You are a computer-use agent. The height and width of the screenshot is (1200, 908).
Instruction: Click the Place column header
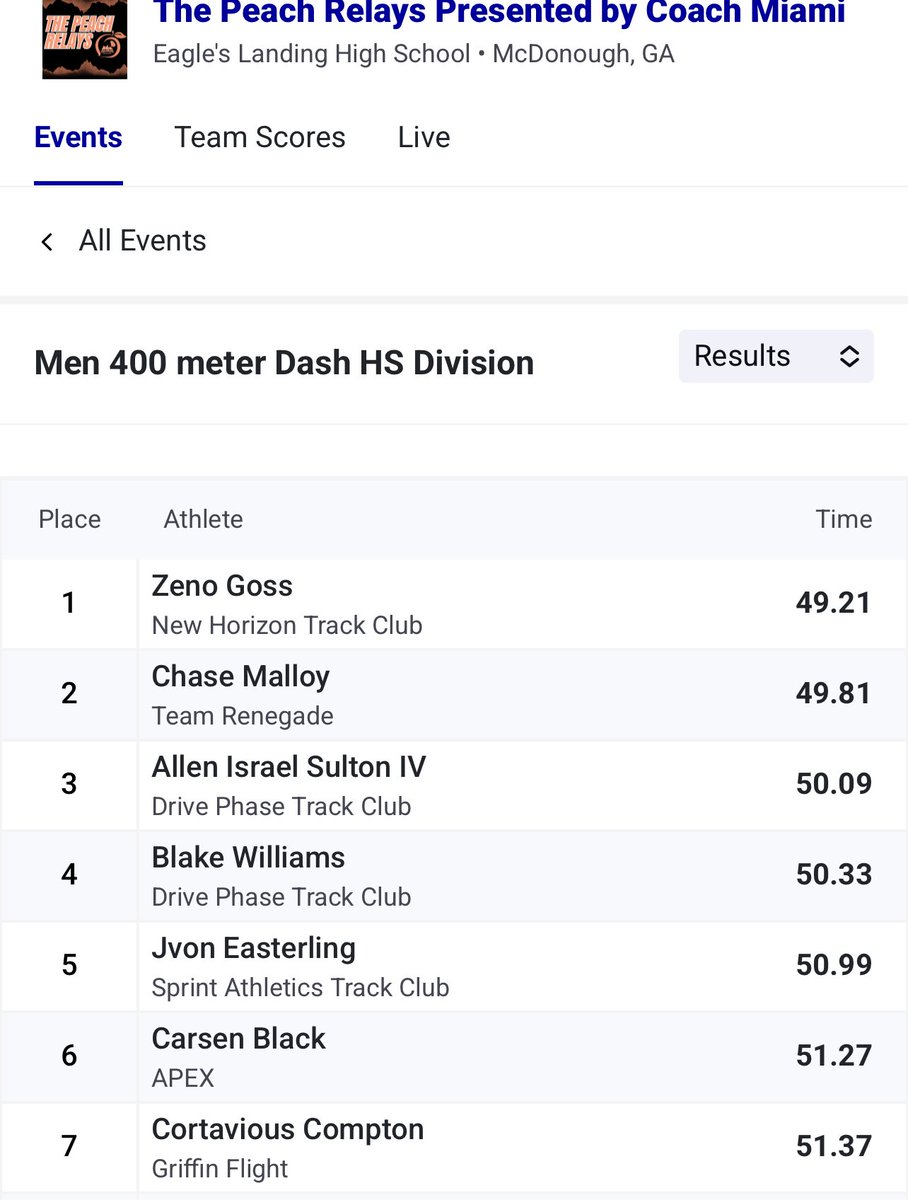click(x=69, y=519)
